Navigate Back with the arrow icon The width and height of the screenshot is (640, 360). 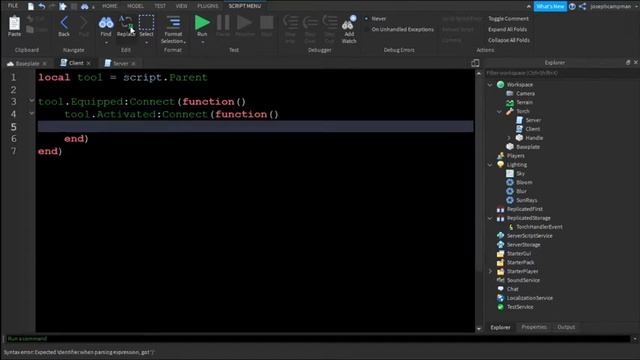click(64, 22)
